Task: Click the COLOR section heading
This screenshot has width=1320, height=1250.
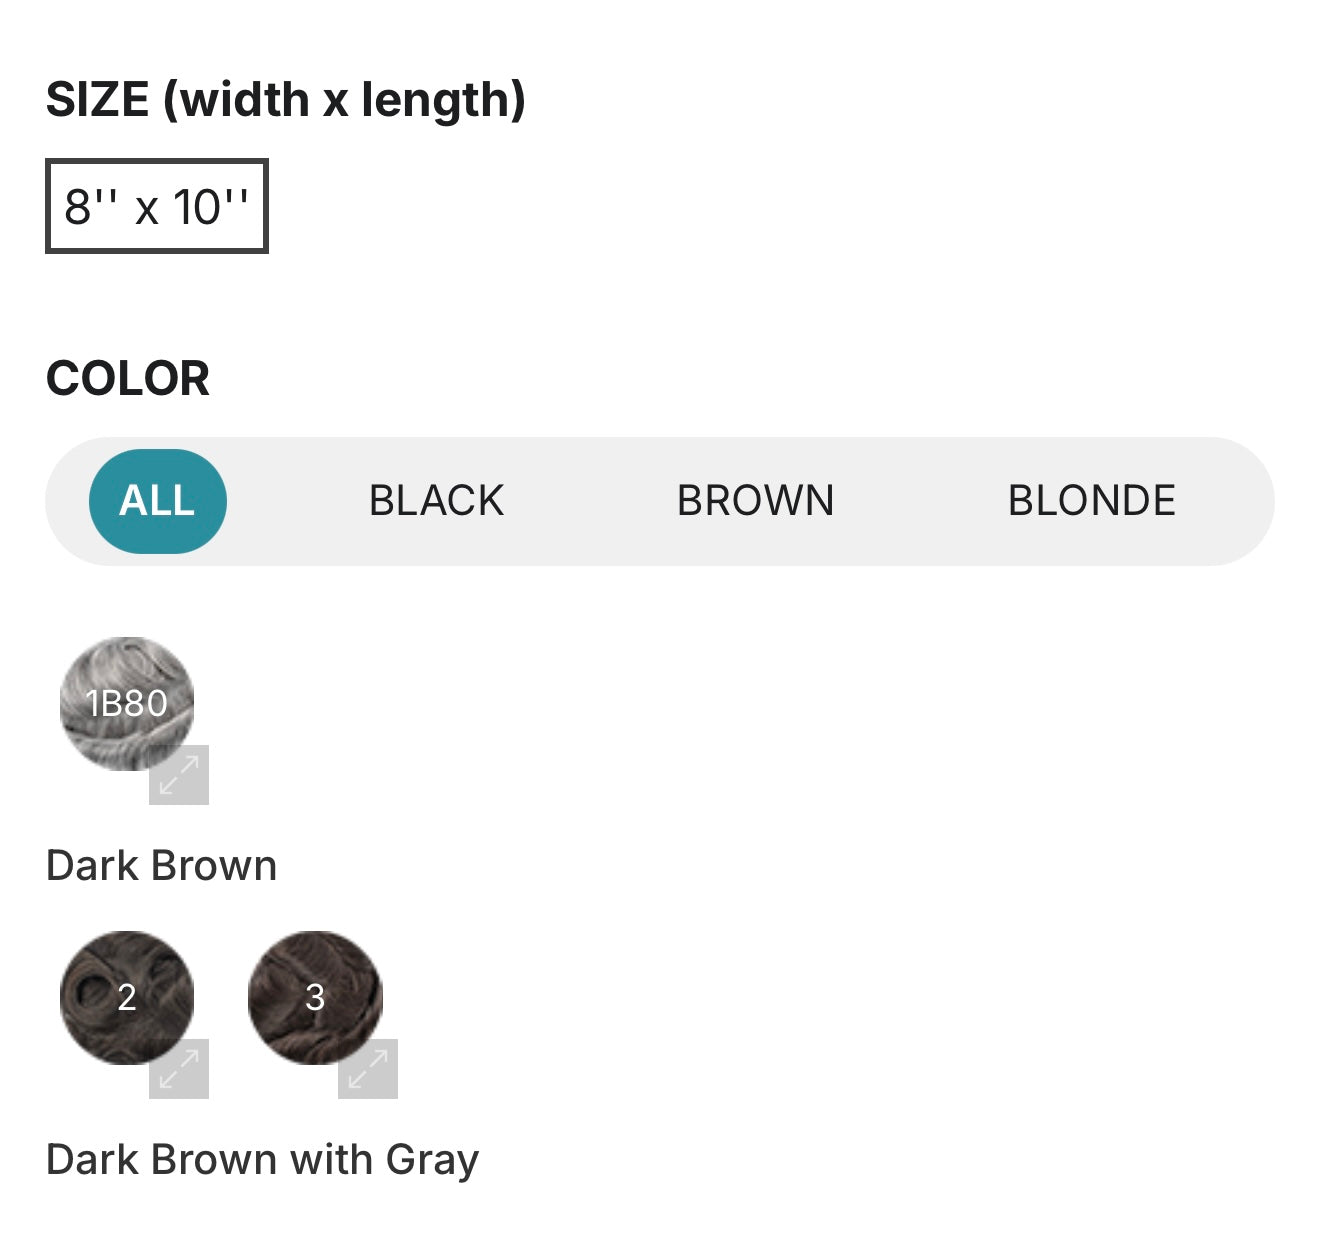Action: (128, 379)
